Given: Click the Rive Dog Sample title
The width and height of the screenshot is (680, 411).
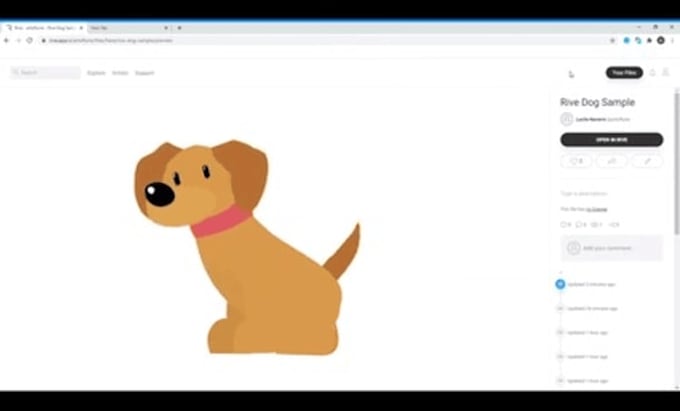Looking at the screenshot, I should 597,102.
